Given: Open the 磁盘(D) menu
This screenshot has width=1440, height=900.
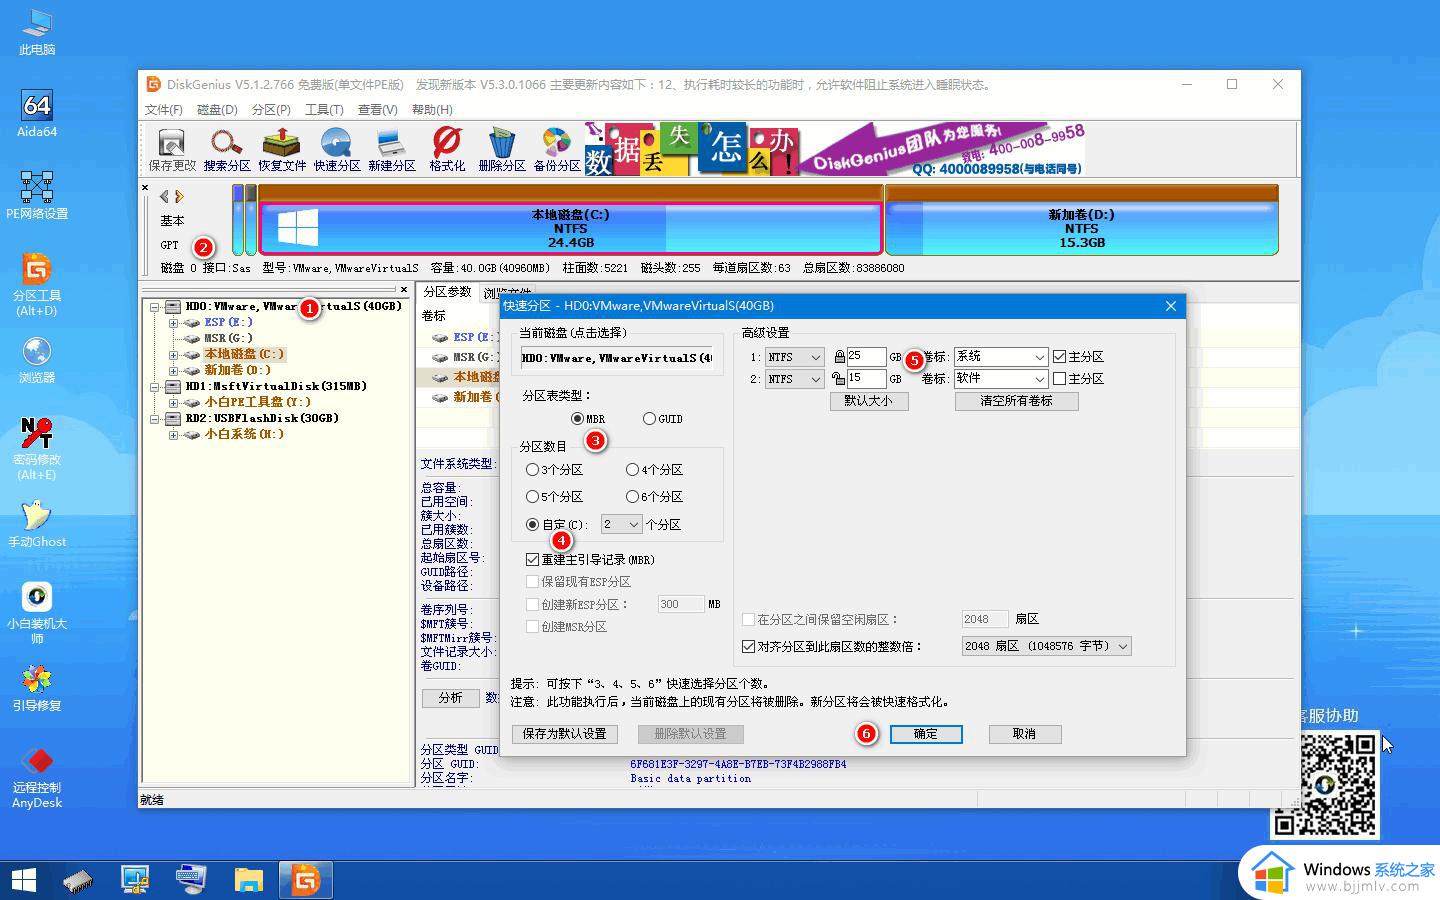Looking at the screenshot, I should point(217,110).
